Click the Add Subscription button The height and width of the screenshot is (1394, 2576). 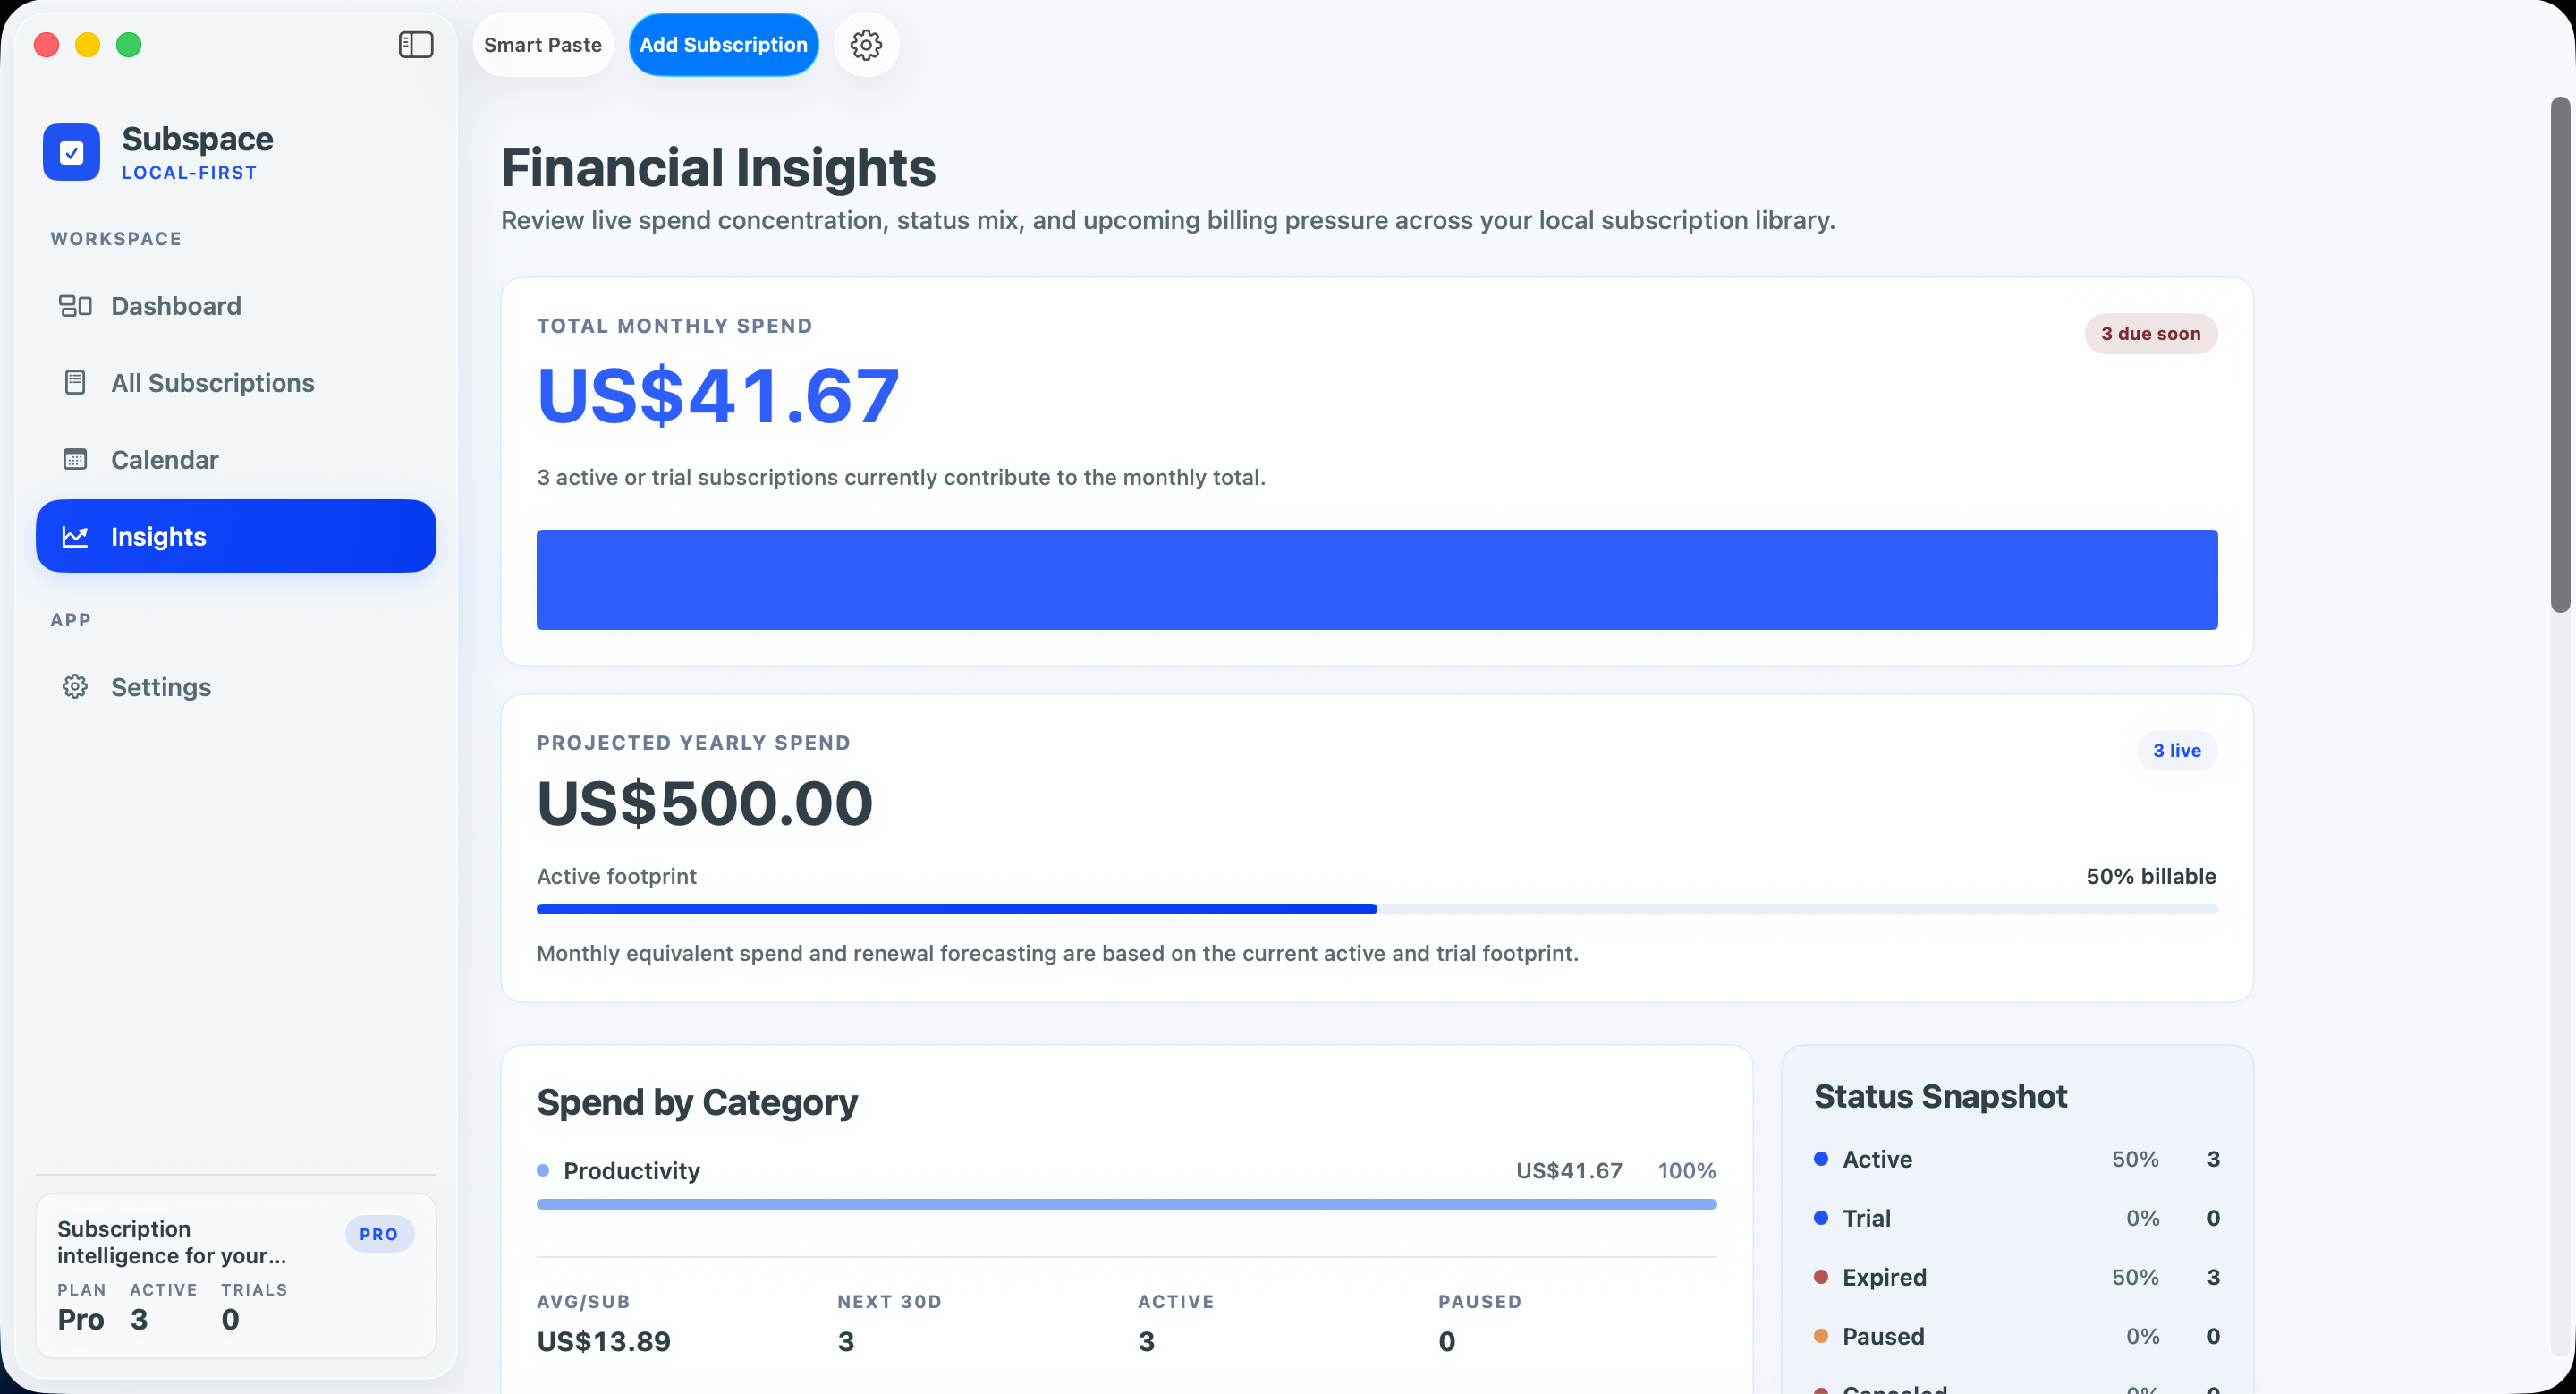click(722, 44)
